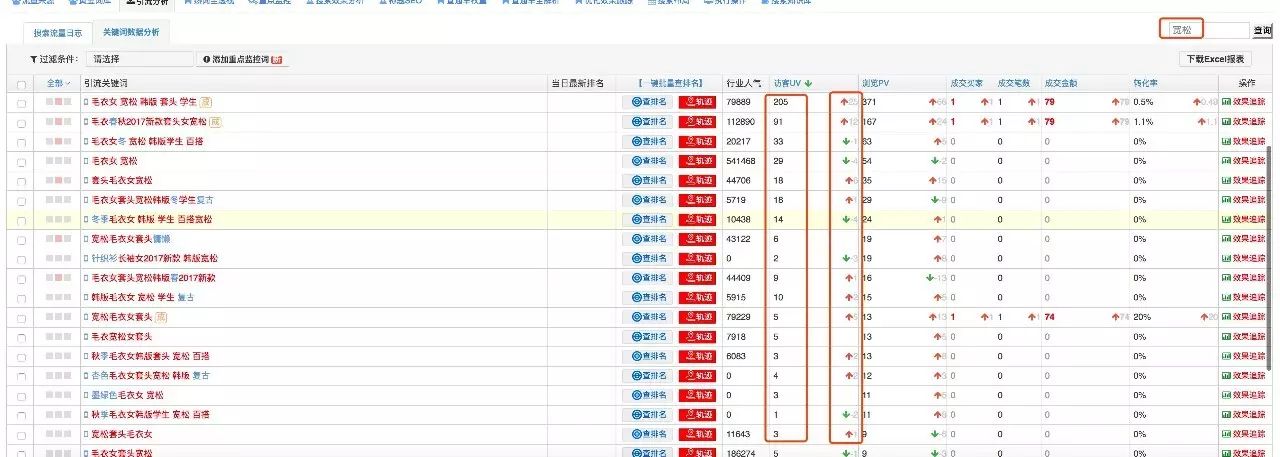The width and height of the screenshot is (1280, 457).
Task: Select 引流分析 in top navigation
Action: tap(146, 3)
